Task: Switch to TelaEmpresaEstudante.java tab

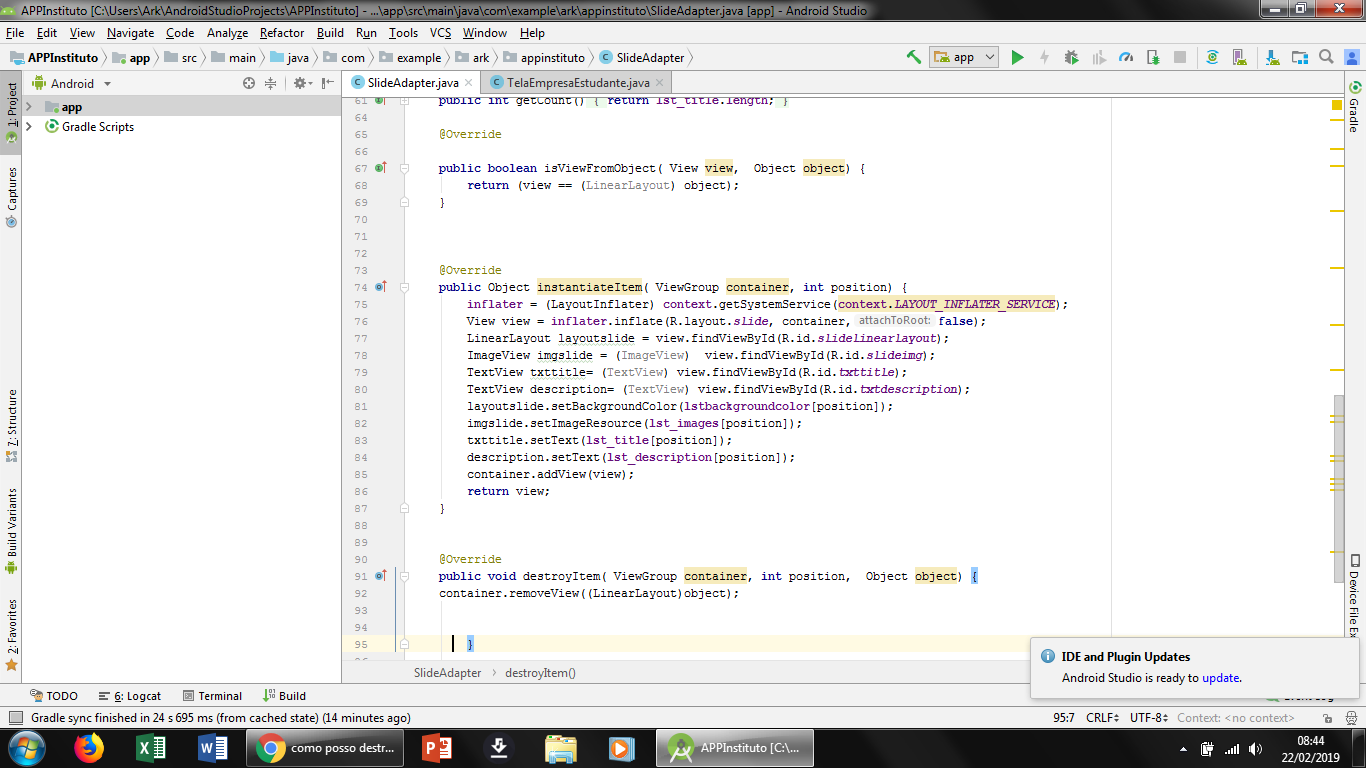Action: (x=578, y=83)
